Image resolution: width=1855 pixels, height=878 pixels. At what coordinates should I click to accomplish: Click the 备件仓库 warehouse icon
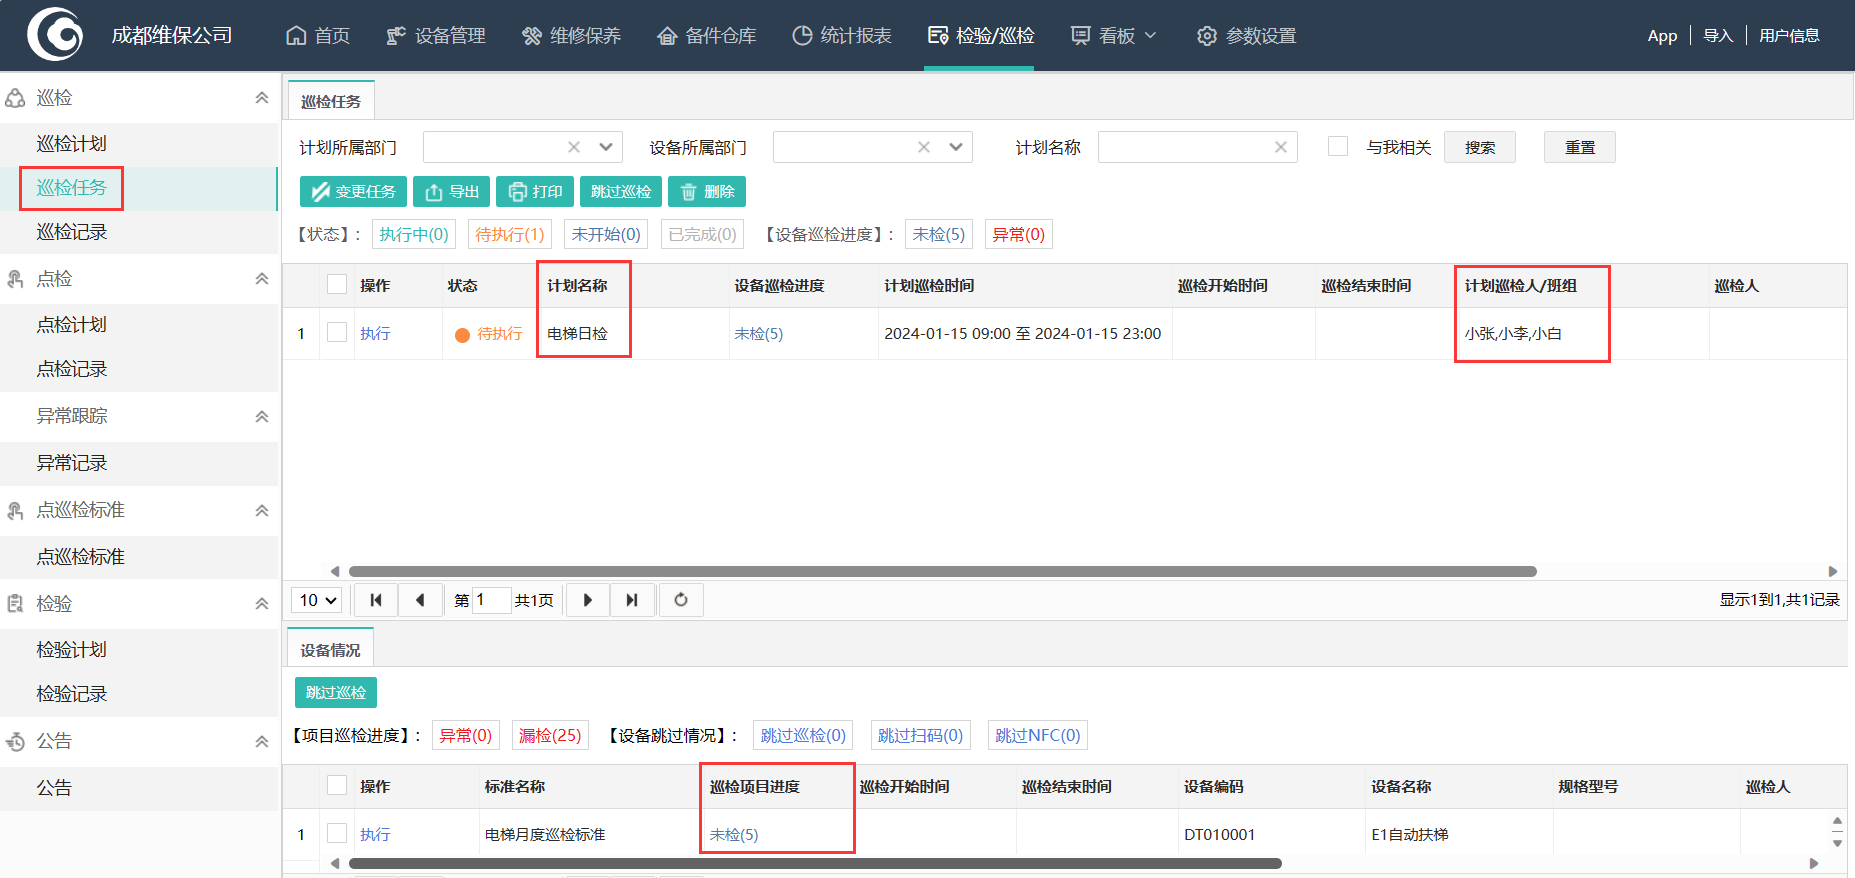click(667, 36)
